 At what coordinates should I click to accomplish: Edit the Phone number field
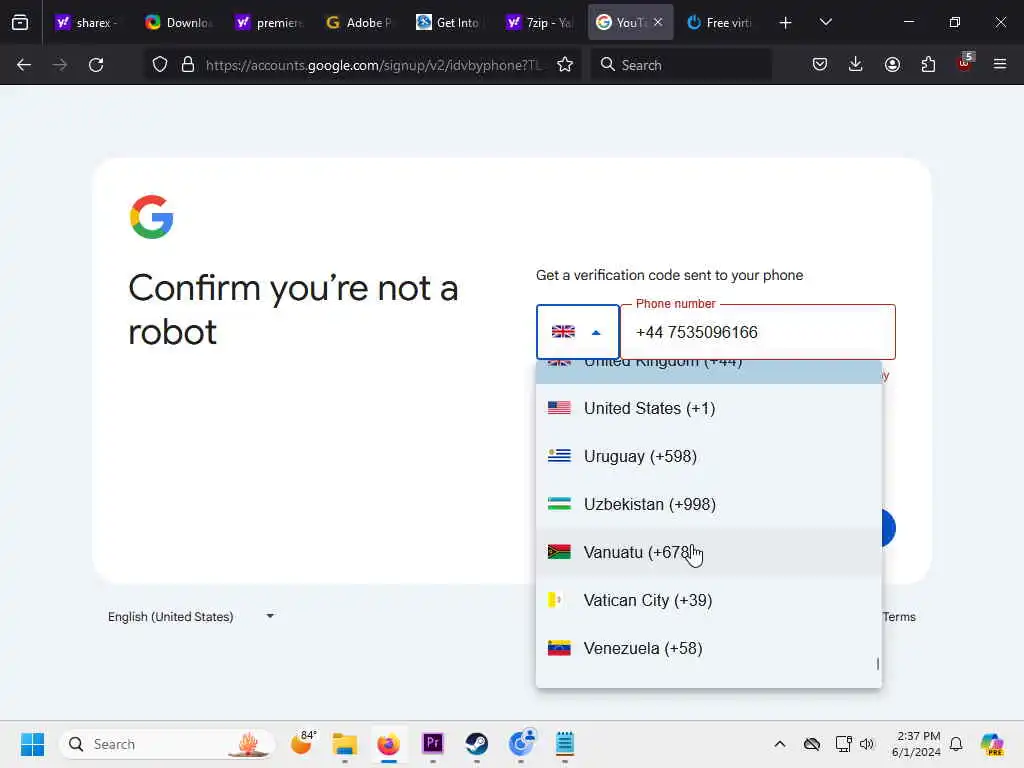point(758,332)
